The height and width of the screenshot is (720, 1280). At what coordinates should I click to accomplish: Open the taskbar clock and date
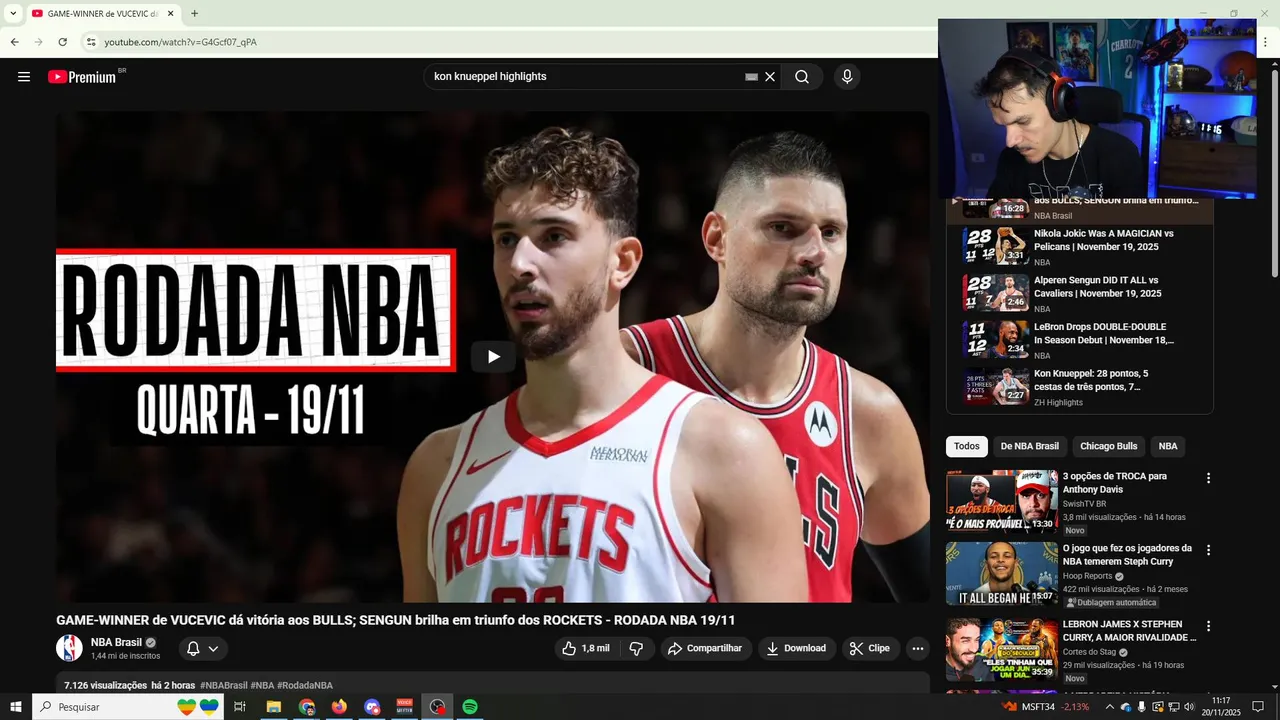pyautogui.click(x=1221, y=707)
